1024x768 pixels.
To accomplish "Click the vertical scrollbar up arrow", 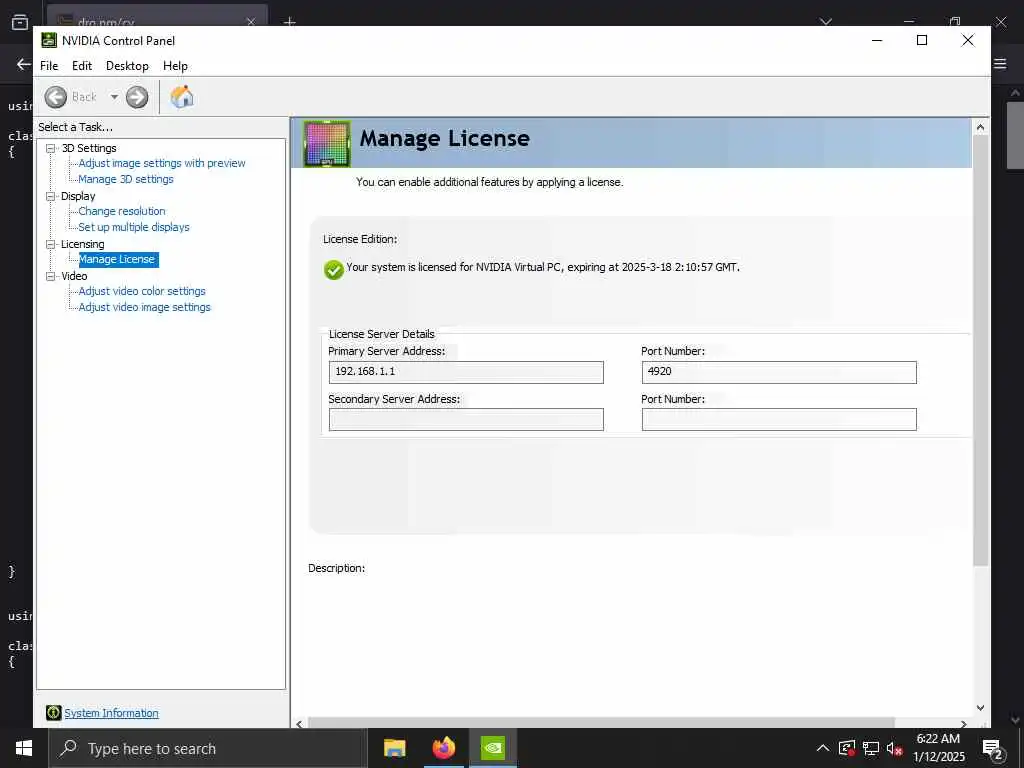I will tap(980, 127).
